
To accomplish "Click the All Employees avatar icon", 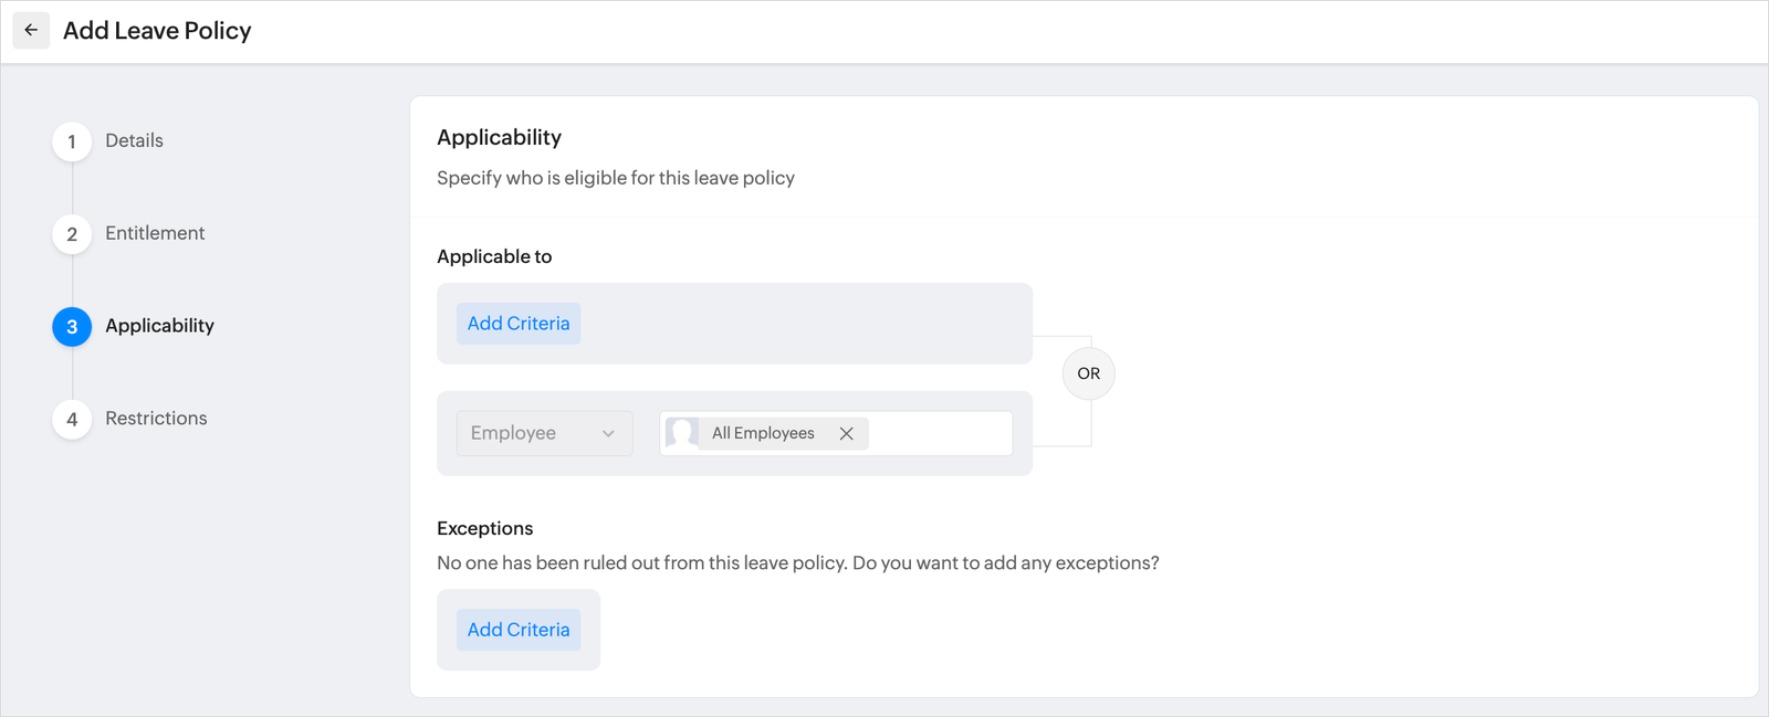I will click(683, 433).
